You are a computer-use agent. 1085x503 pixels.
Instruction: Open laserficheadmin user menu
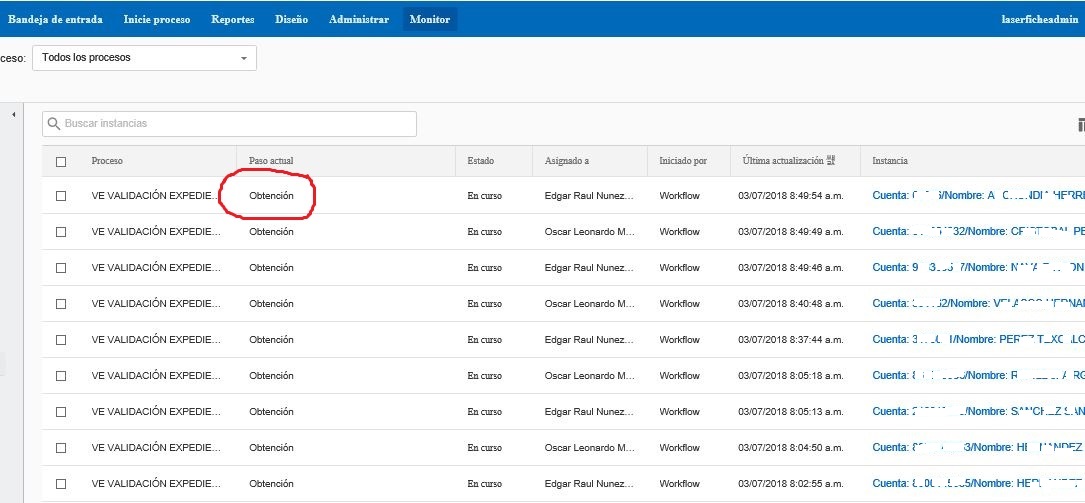point(1039,20)
